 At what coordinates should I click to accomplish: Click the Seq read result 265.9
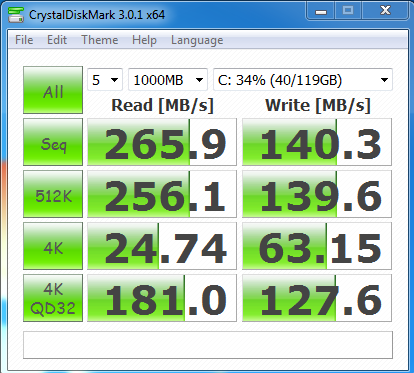[x=162, y=142]
